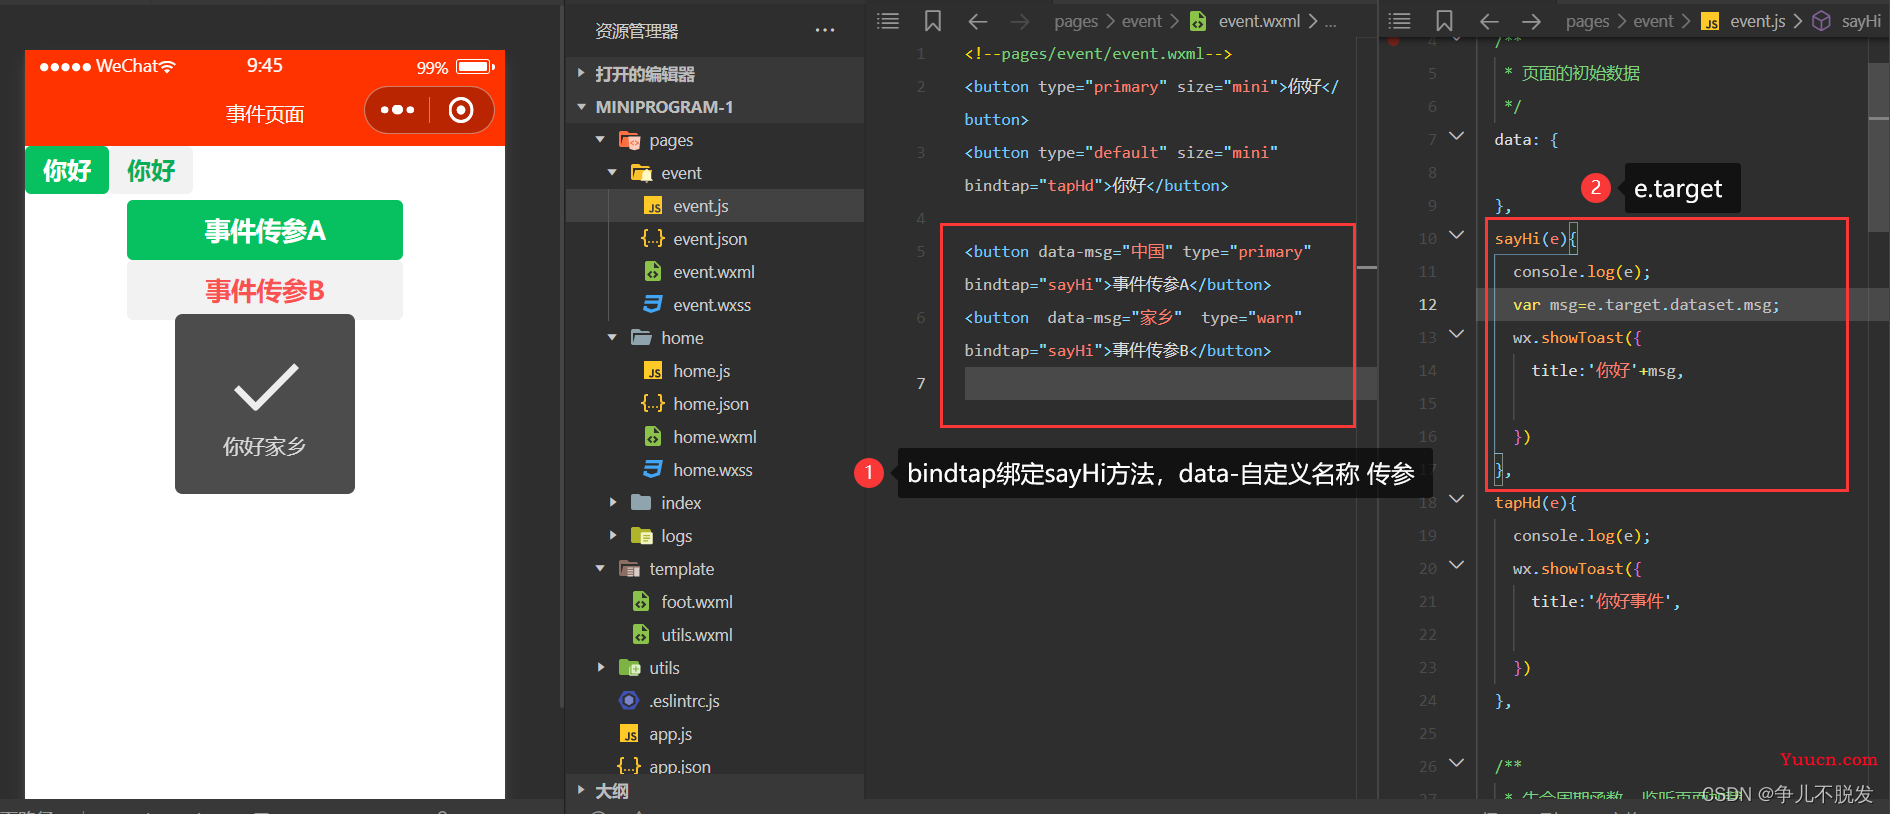Open event.wxml in the file tree
This screenshot has height=814, width=1890.
(715, 272)
